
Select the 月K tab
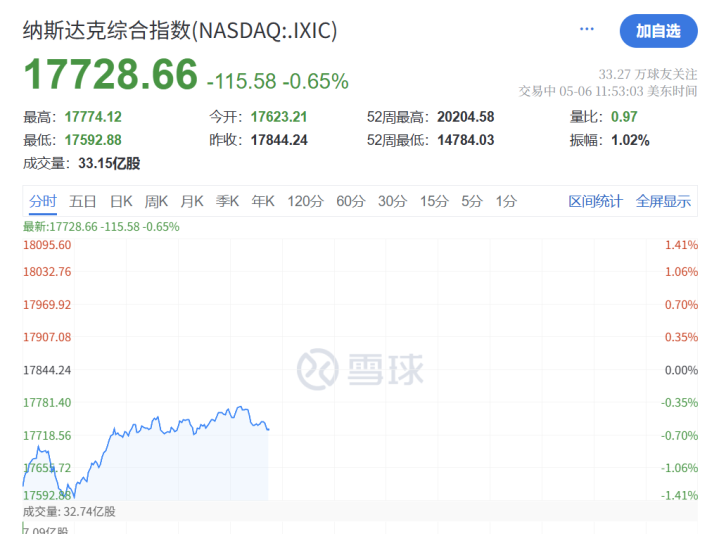(x=192, y=201)
